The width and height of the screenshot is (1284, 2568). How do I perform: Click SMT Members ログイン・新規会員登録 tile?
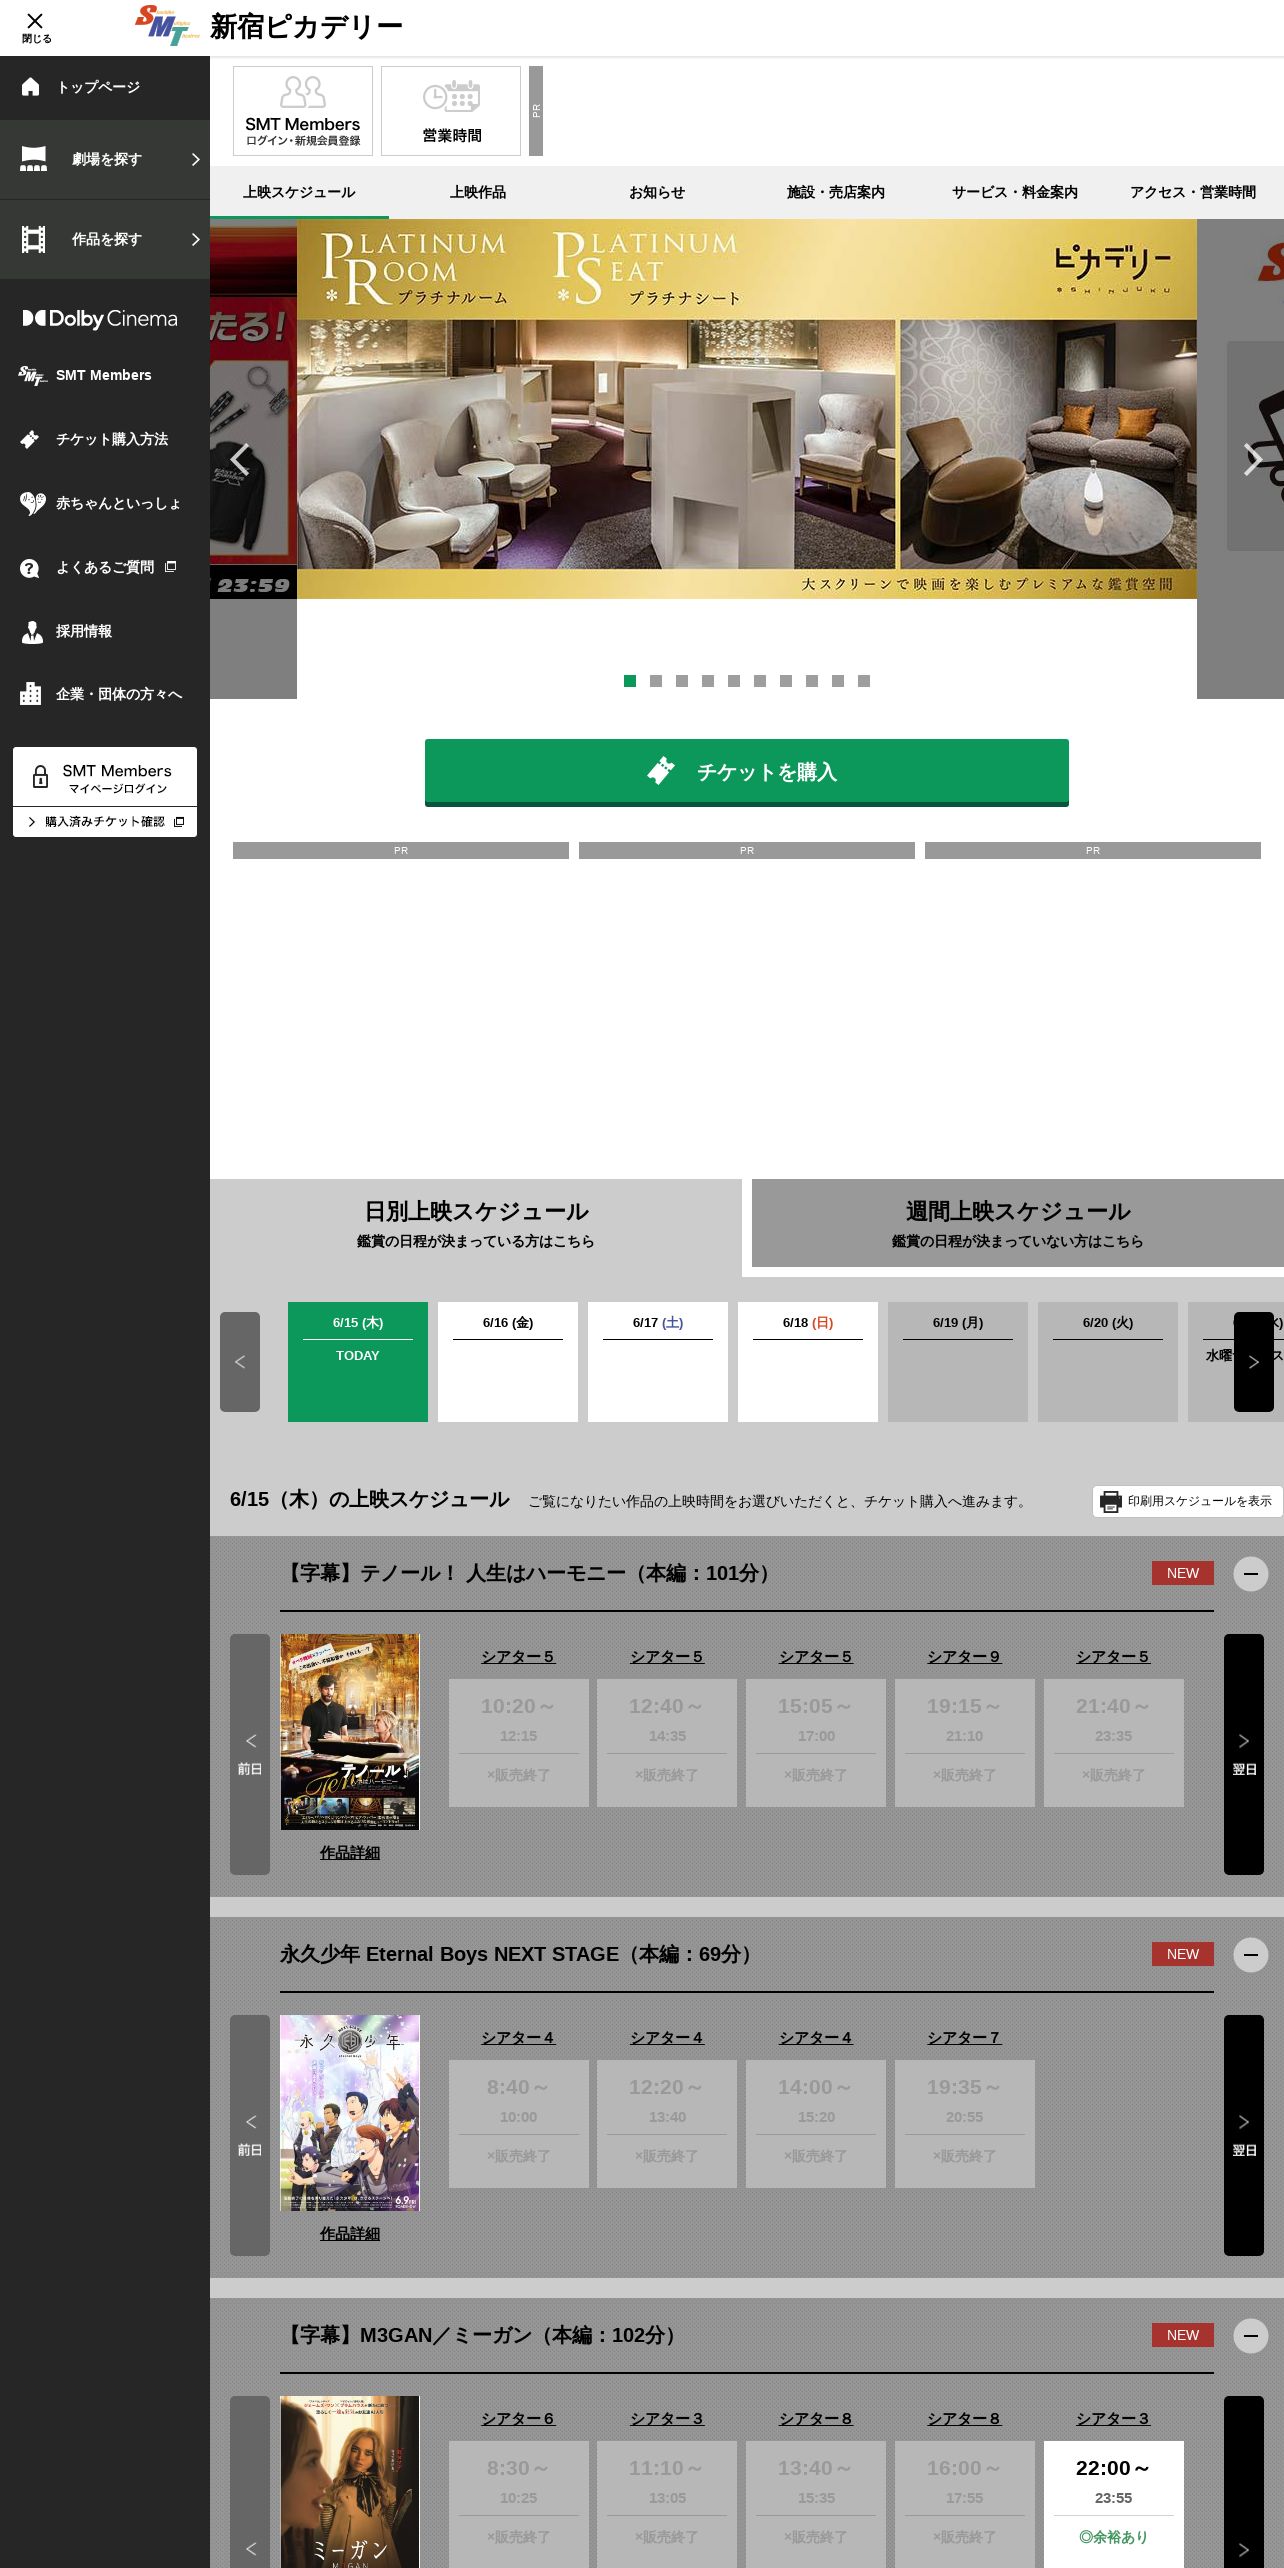(x=303, y=111)
